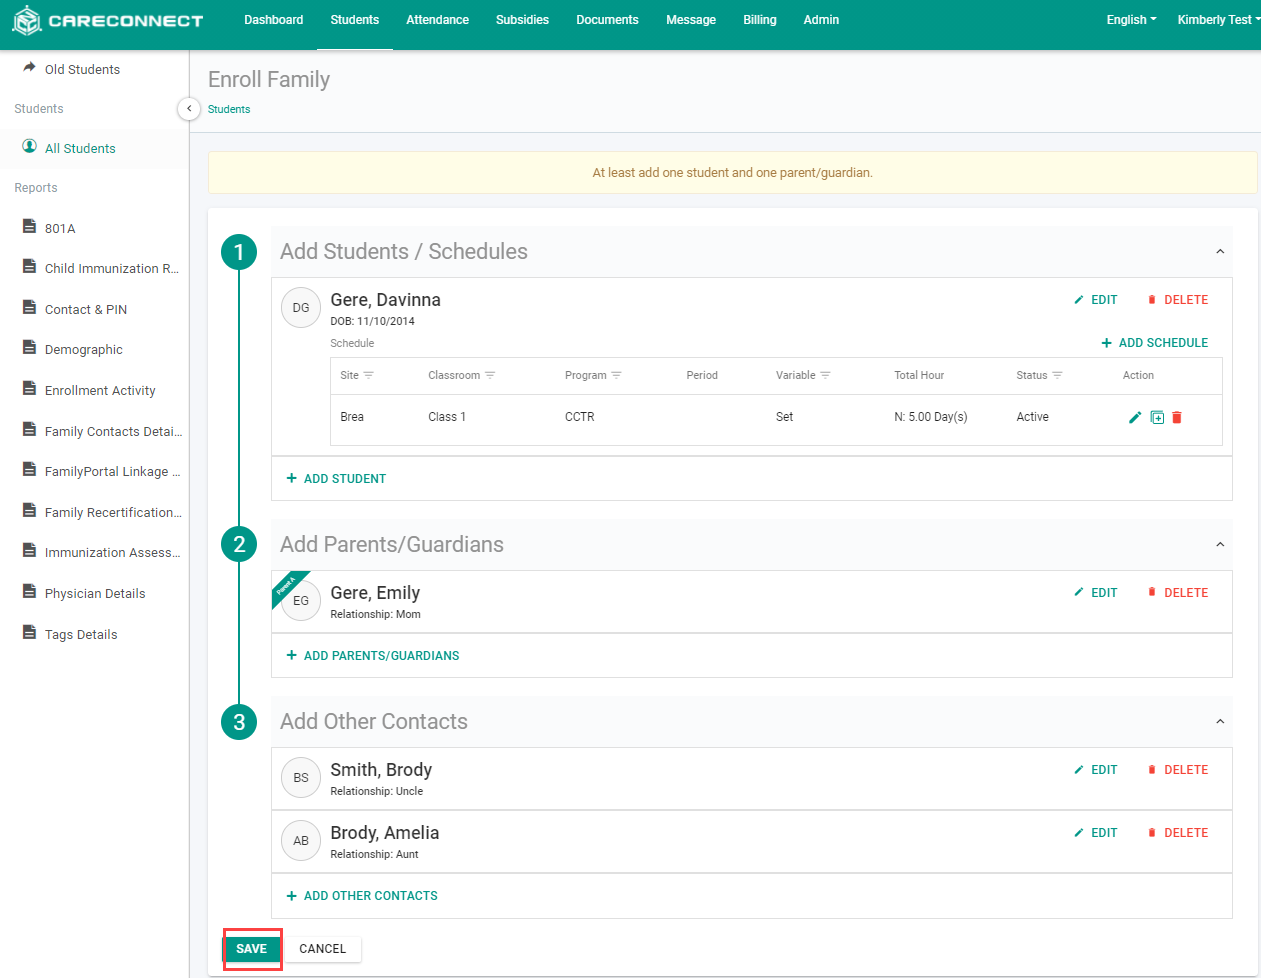This screenshot has width=1261, height=978.
Task: Select the Message tab
Action: [691, 20]
